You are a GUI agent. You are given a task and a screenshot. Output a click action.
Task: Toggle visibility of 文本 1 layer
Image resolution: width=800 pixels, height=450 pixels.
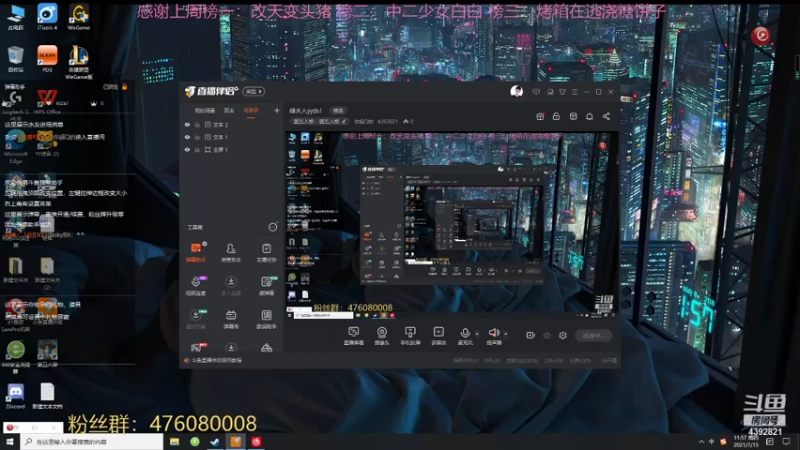coord(187,137)
